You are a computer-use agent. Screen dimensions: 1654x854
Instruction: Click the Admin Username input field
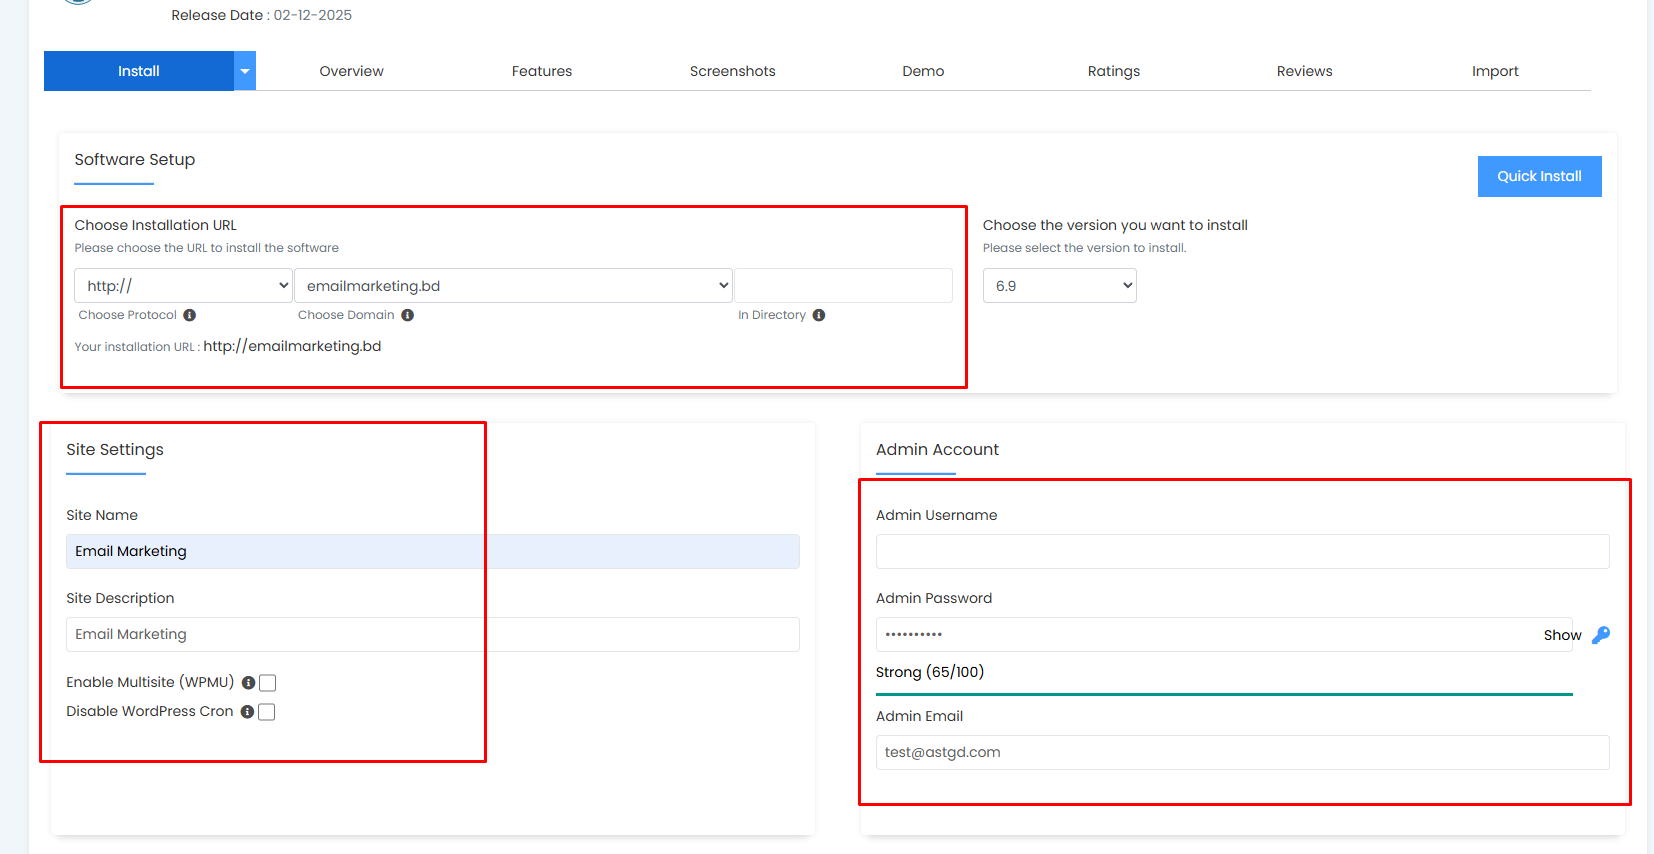coord(1242,552)
